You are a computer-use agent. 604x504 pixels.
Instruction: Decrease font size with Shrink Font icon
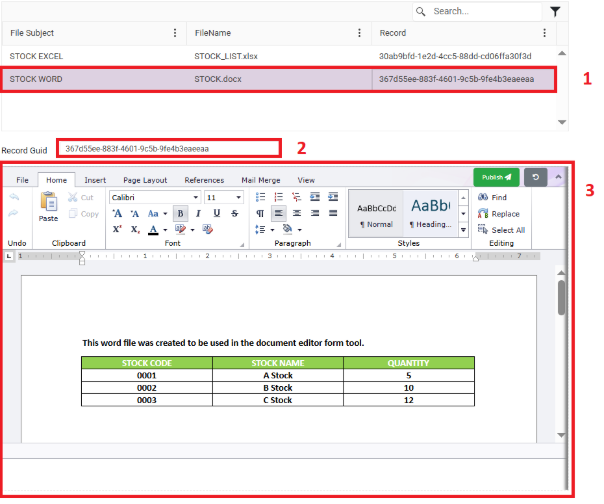[x=134, y=213]
